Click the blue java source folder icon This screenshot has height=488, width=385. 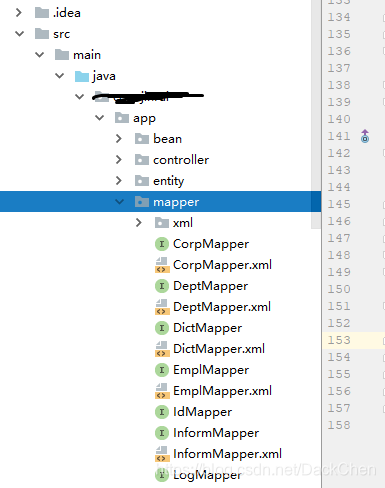click(x=82, y=76)
